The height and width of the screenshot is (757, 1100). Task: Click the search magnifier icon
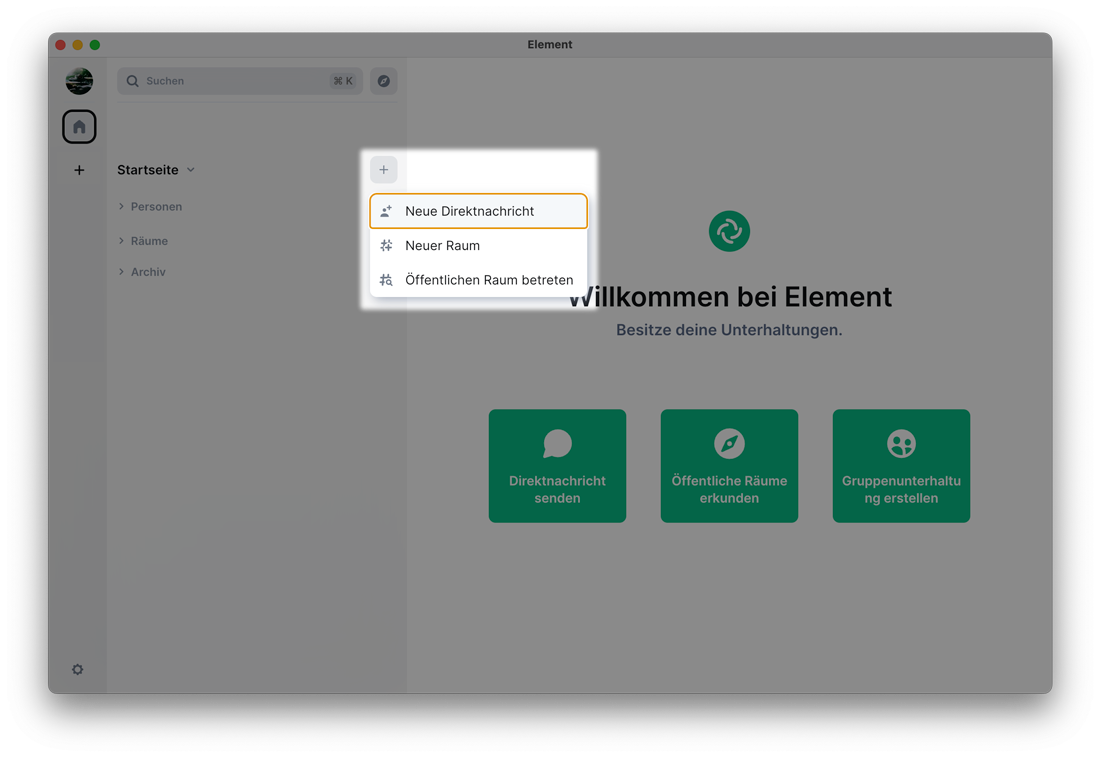(x=133, y=81)
